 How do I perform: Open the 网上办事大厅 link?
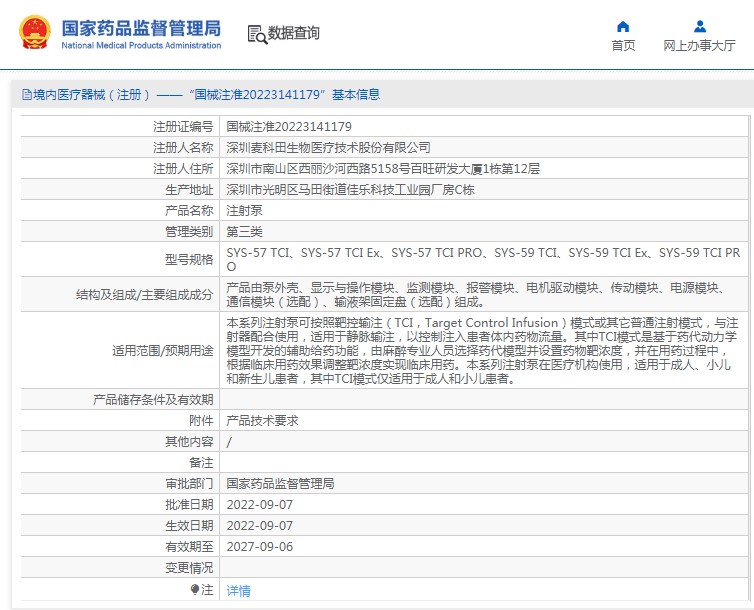(700, 46)
